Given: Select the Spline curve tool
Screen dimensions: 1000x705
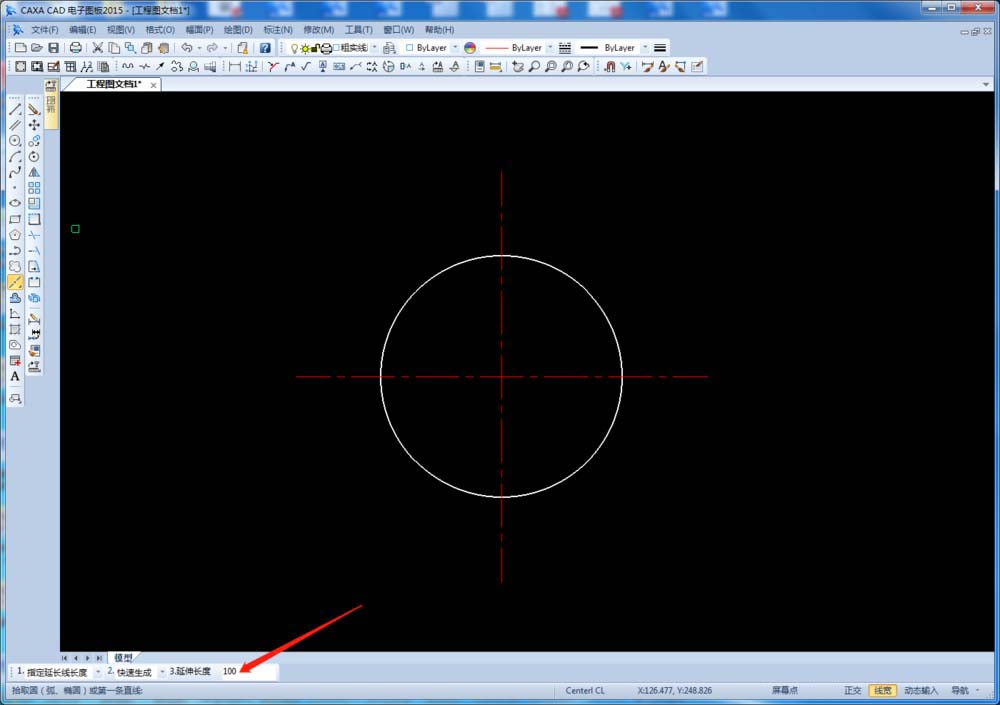Looking at the screenshot, I should click(x=15, y=172).
